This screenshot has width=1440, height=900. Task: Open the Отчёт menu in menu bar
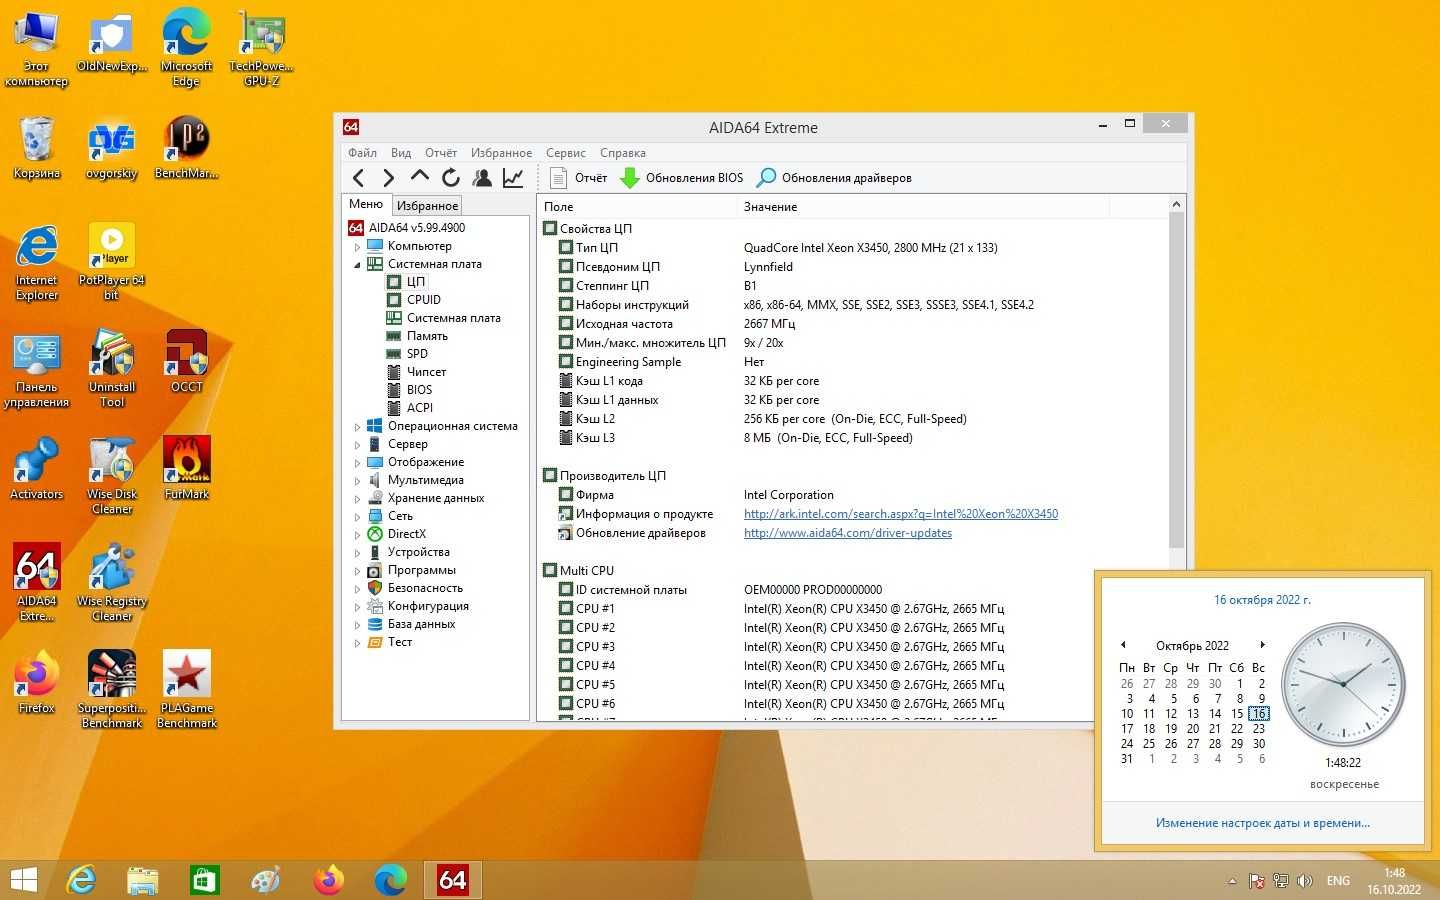(x=441, y=153)
